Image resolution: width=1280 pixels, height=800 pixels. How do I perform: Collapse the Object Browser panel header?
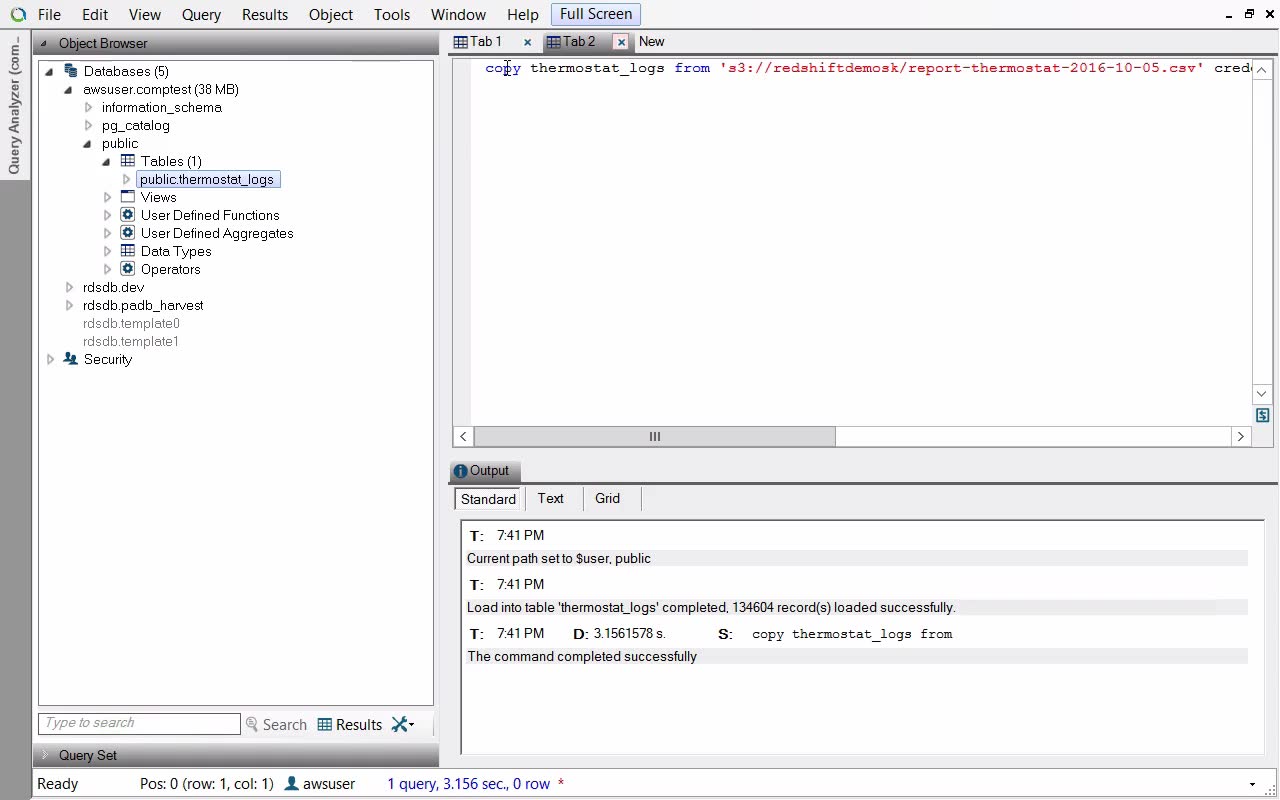pyautogui.click(x=43, y=44)
